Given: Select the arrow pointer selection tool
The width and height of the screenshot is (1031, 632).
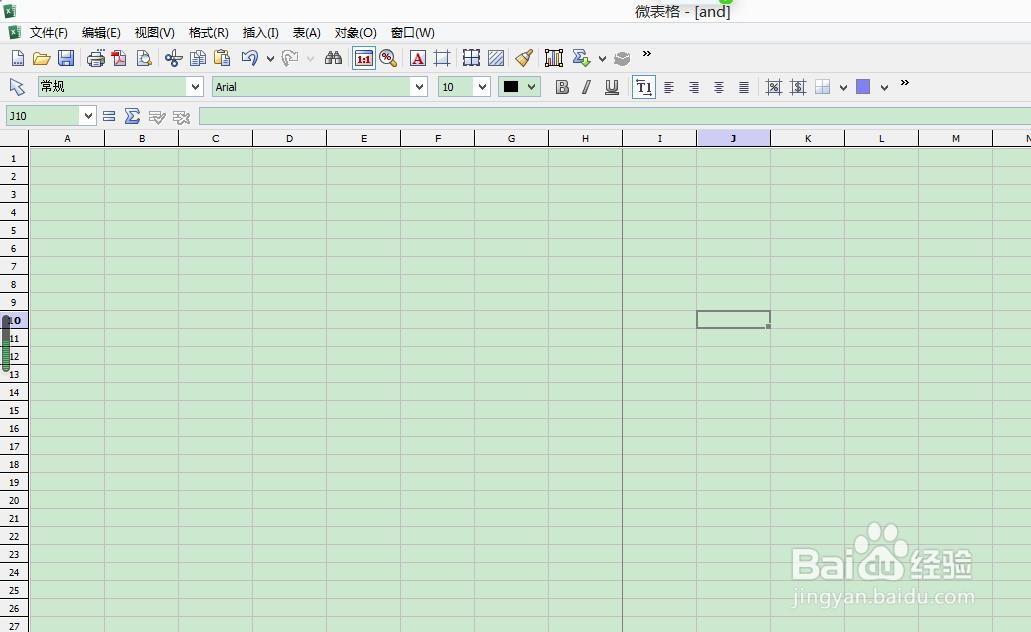Looking at the screenshot, I should coord(16,87).
